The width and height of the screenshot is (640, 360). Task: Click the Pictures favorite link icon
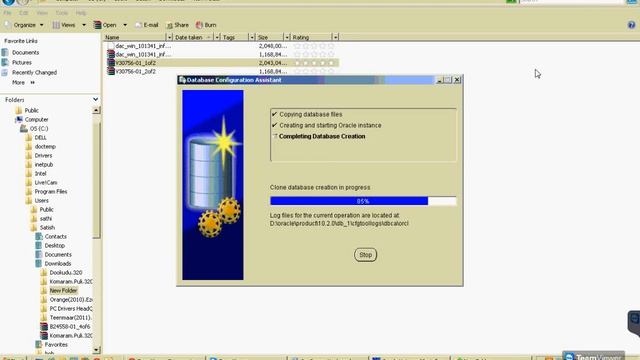click(x=5, y=62)
